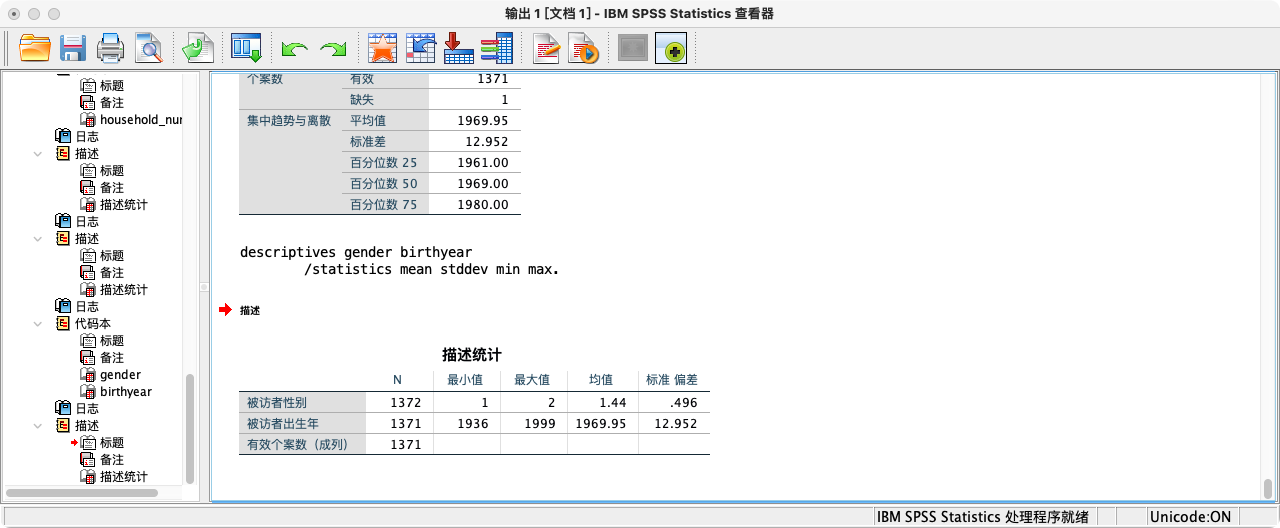Click the go to case icon
Image resolution: width=1280 pixels, height=528 pixels.
point(421,47)
